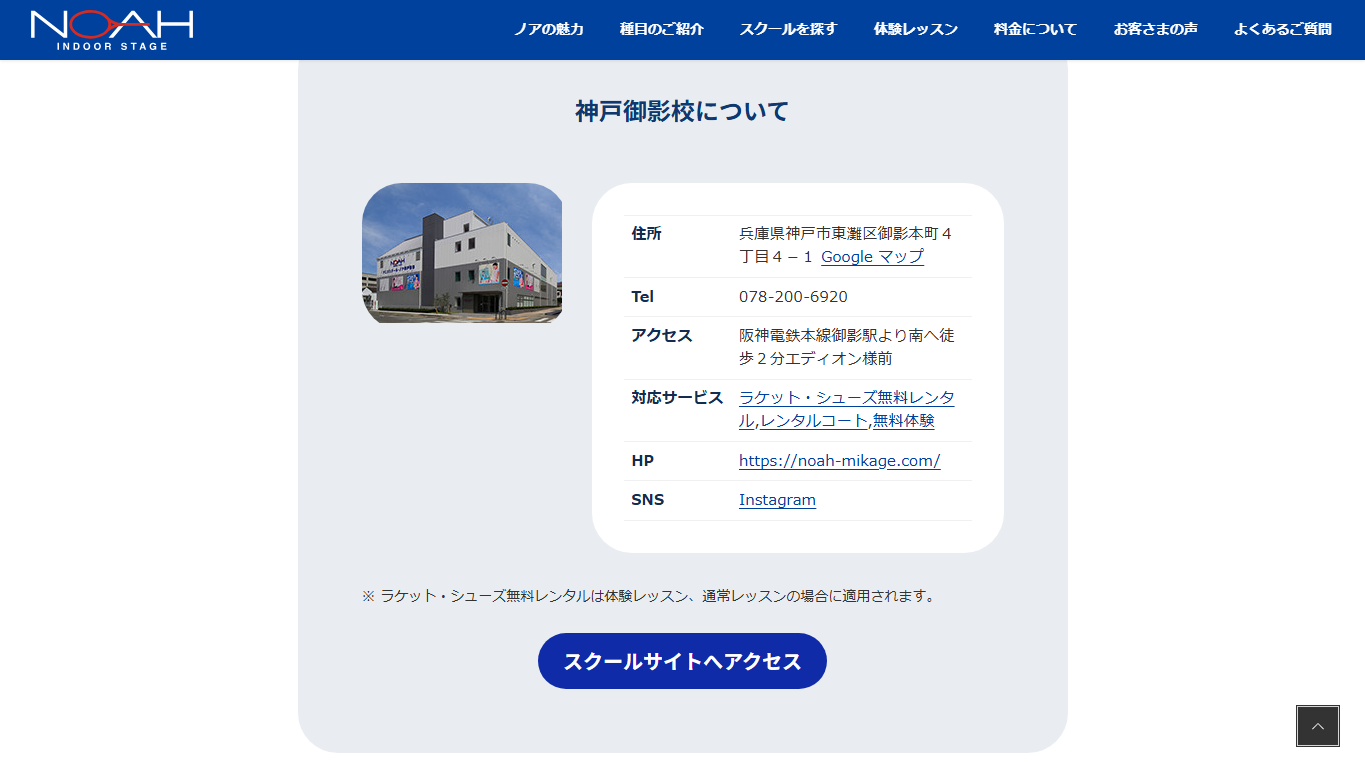Screen dimensions: 1365x768
Task: Click the HP row label
Action: [x=642, y=461]
